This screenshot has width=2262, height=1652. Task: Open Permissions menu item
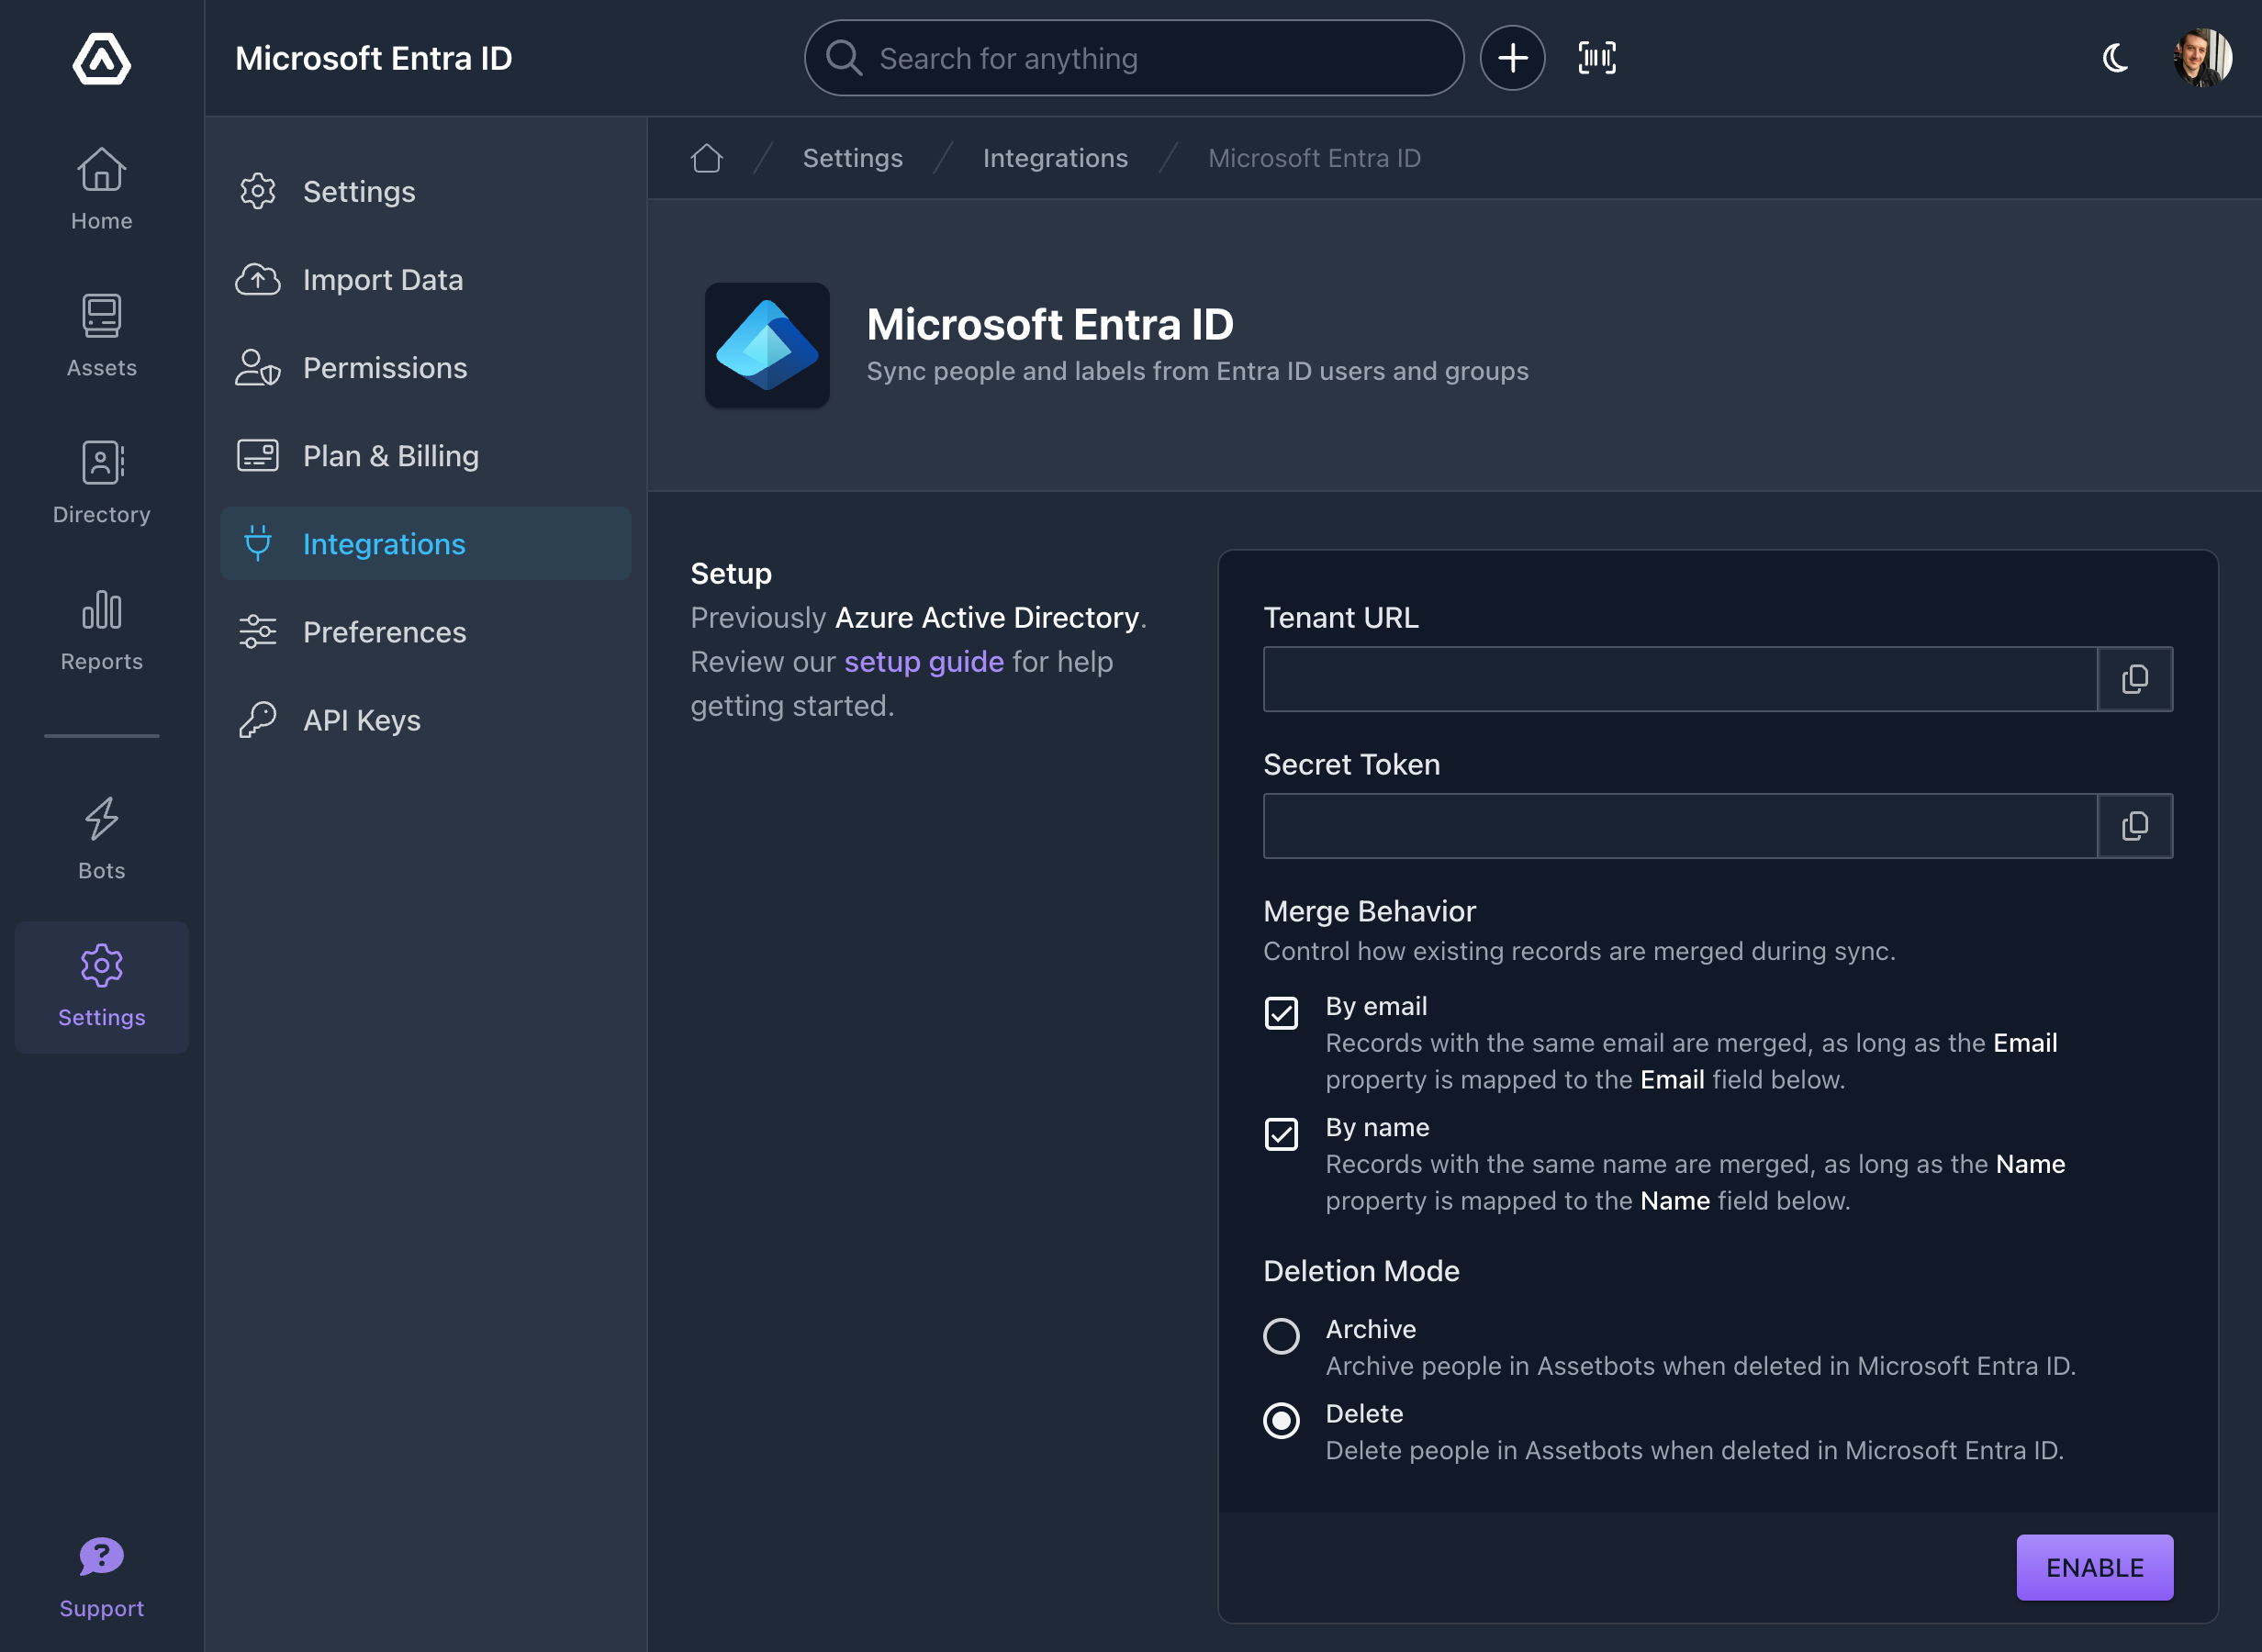426,368
